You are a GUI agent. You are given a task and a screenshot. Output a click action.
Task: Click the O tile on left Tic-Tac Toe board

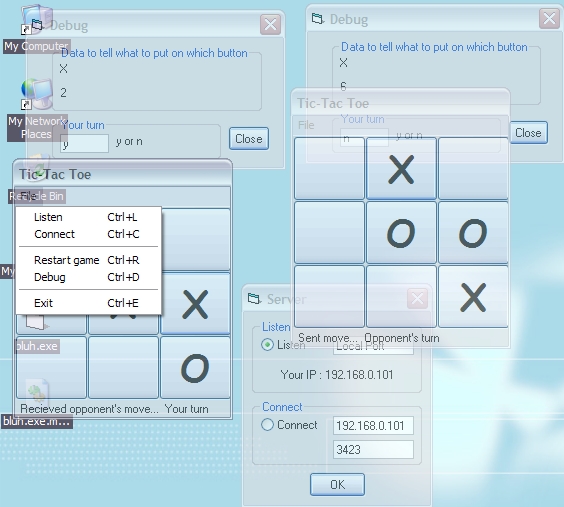tap(195, 367)
